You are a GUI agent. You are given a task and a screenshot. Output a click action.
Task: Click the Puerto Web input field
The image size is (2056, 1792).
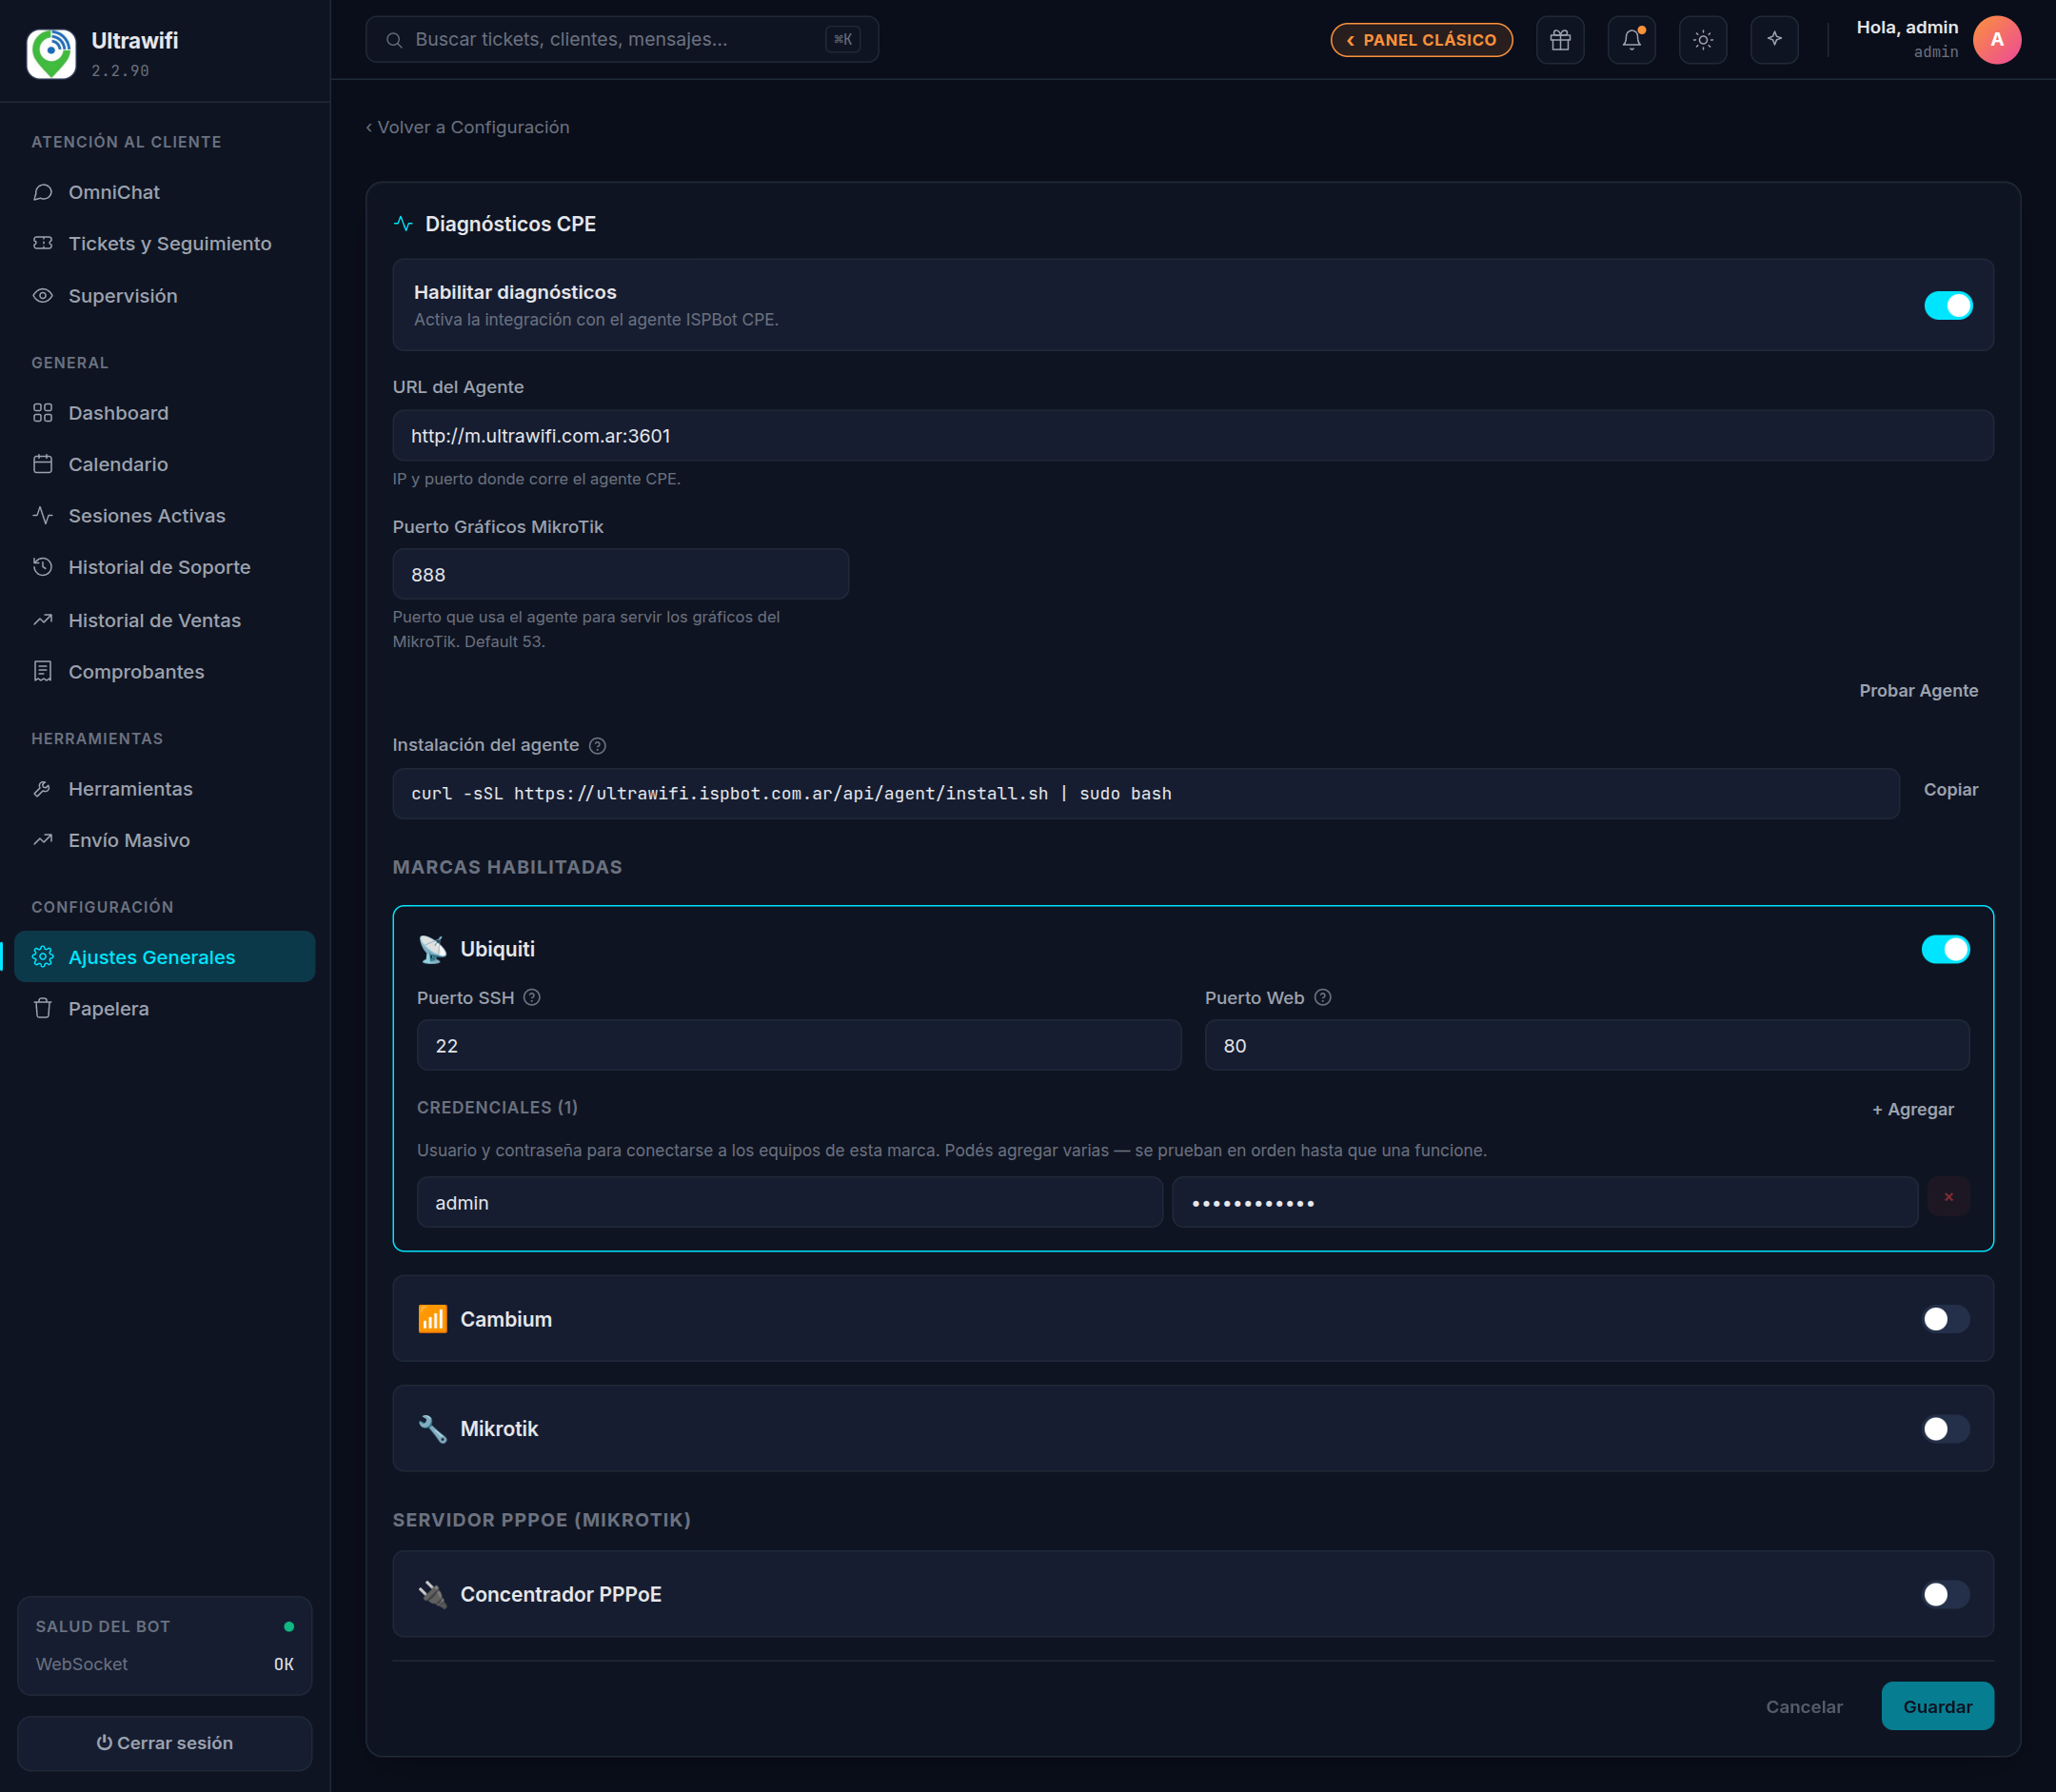coord(1587,1046)
